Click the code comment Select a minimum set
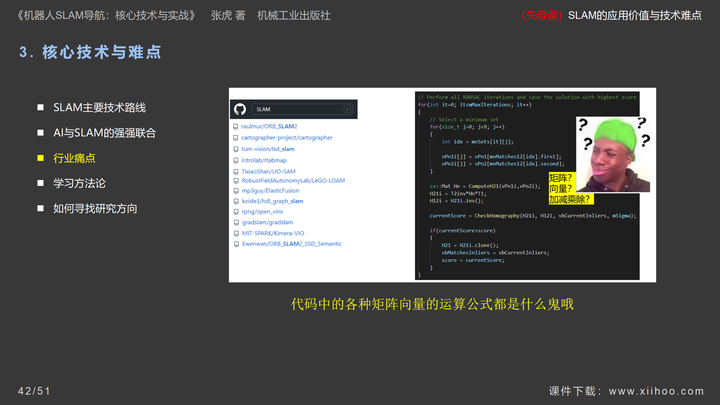This screenshot has height=405, width=720. 464,119
